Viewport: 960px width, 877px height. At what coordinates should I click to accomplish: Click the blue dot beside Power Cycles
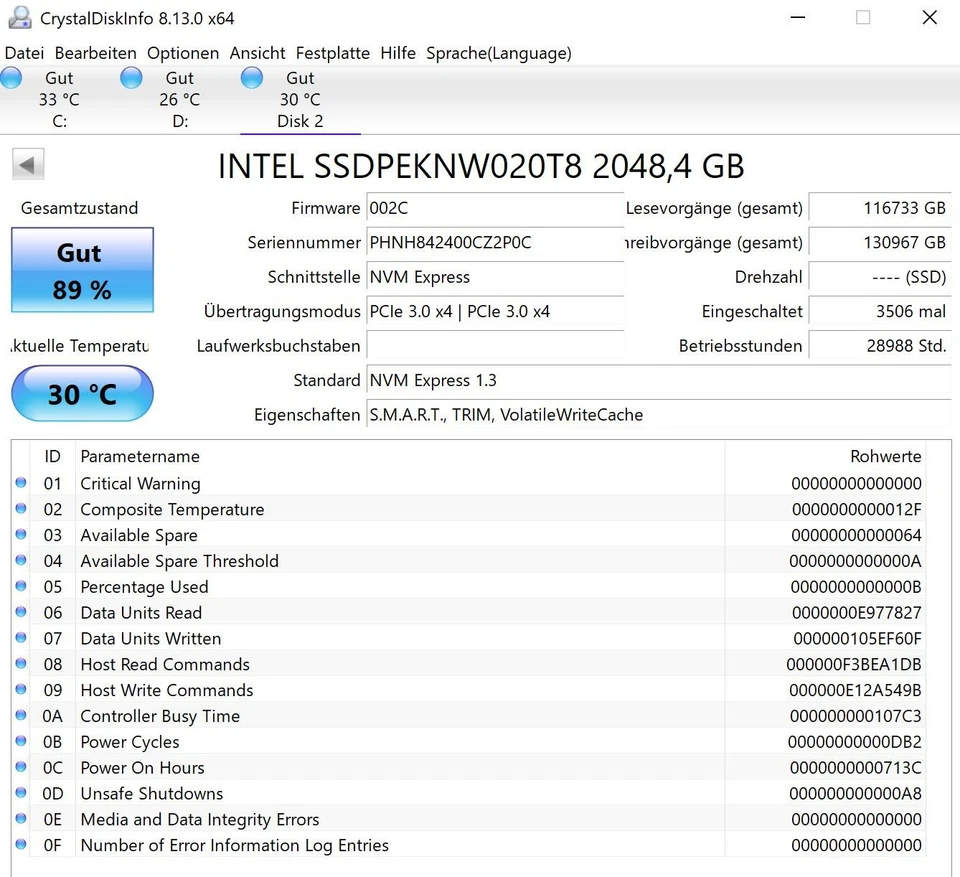tap(21, 742)
